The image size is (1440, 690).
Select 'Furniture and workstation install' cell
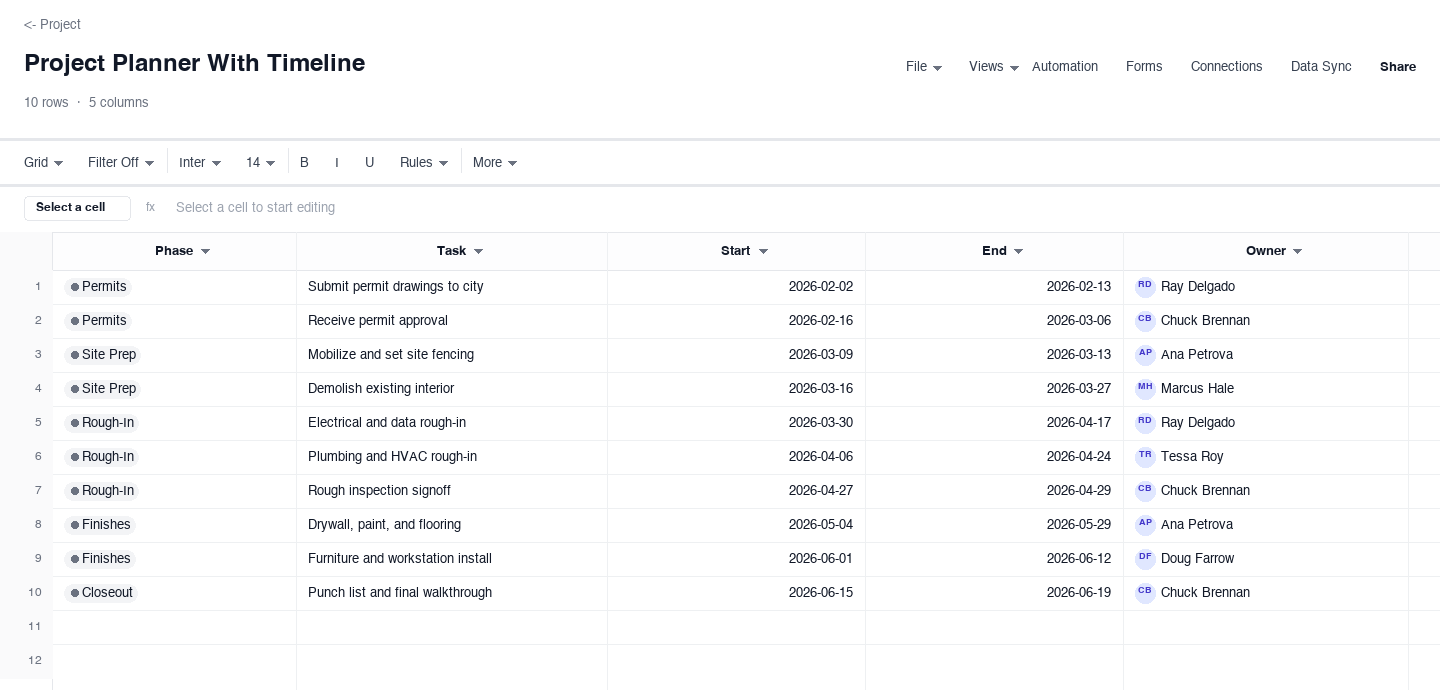click(x=452, y=559)
